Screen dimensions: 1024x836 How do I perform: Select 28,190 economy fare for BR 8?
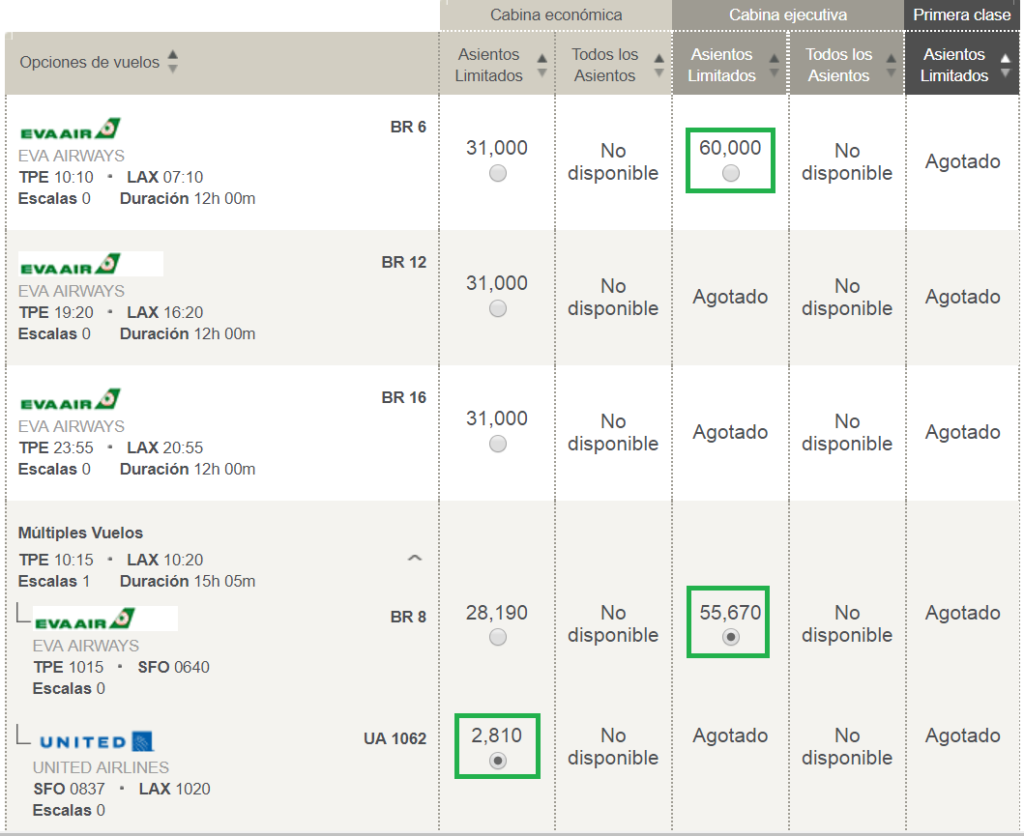point(498,637)
